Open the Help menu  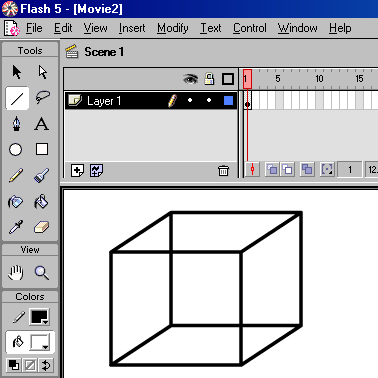point(340,28)
